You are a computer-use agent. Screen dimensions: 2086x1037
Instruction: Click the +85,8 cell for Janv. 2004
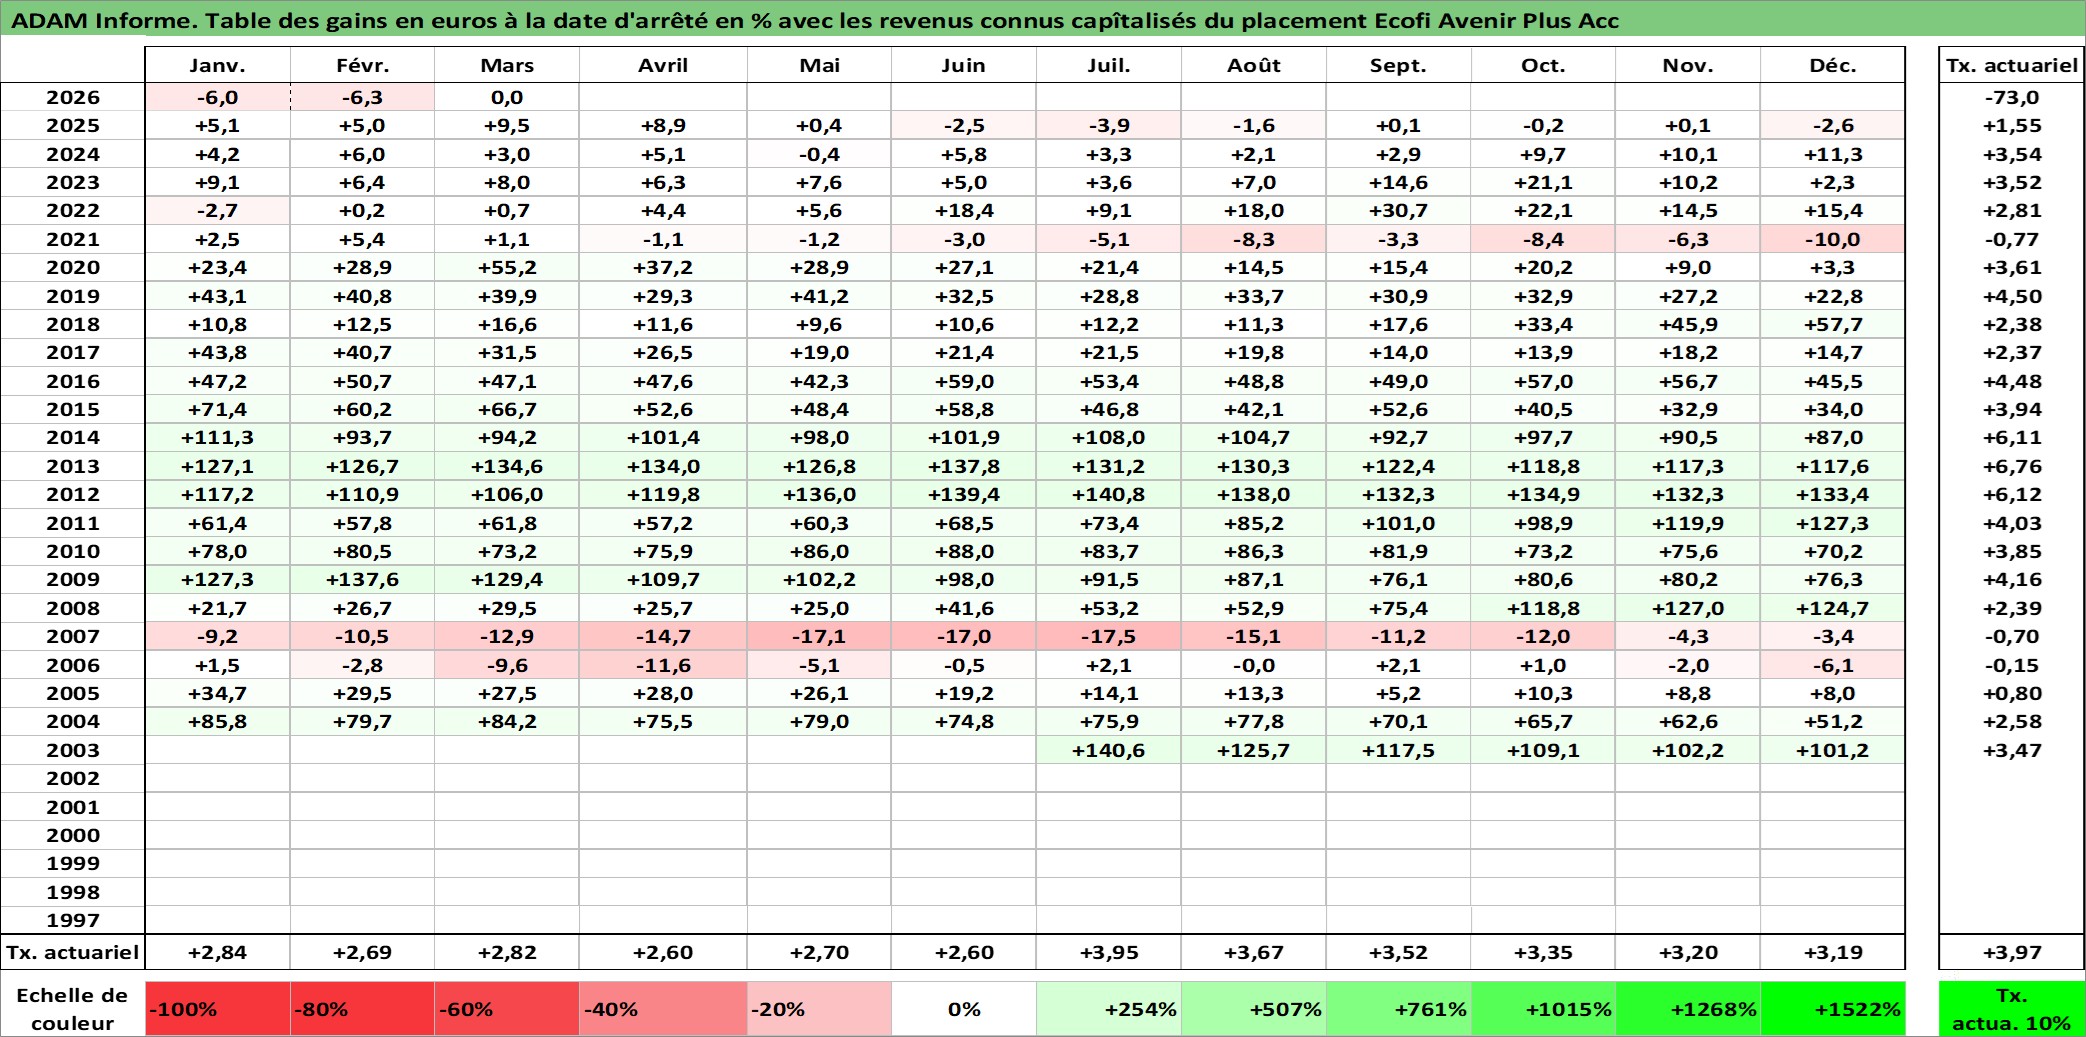[218, 721]
